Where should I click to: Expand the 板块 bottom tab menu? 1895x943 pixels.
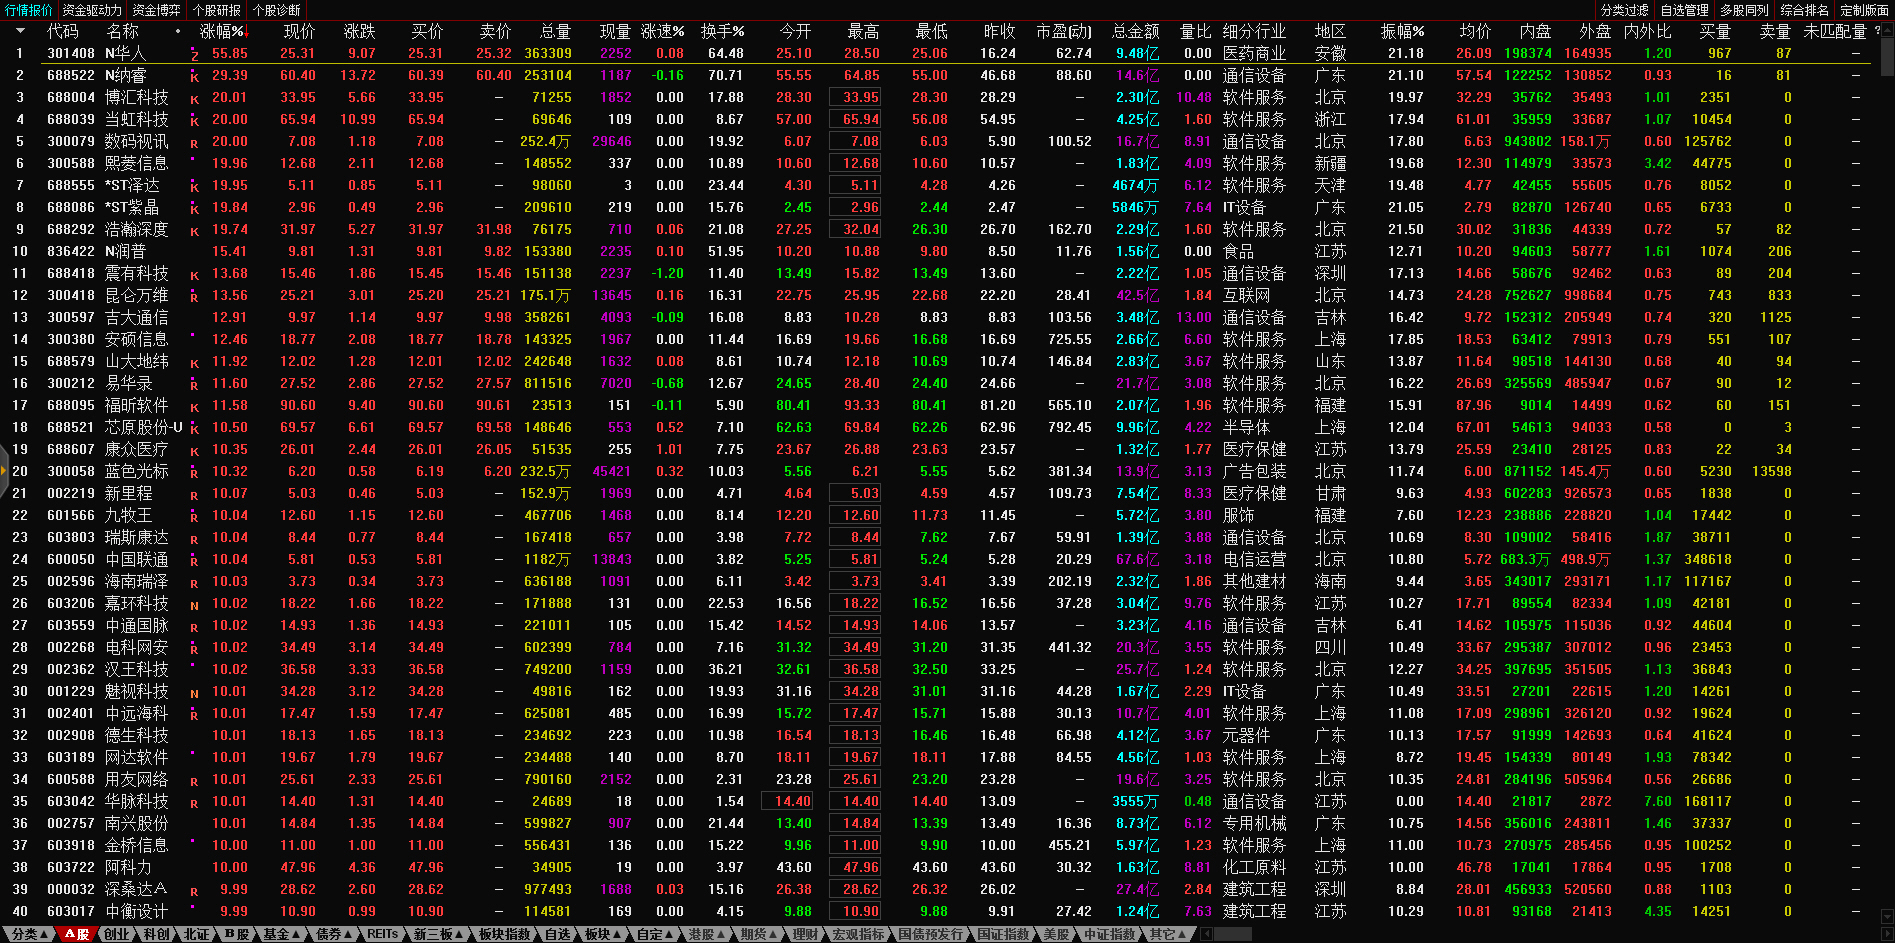[x=602, y=934]
